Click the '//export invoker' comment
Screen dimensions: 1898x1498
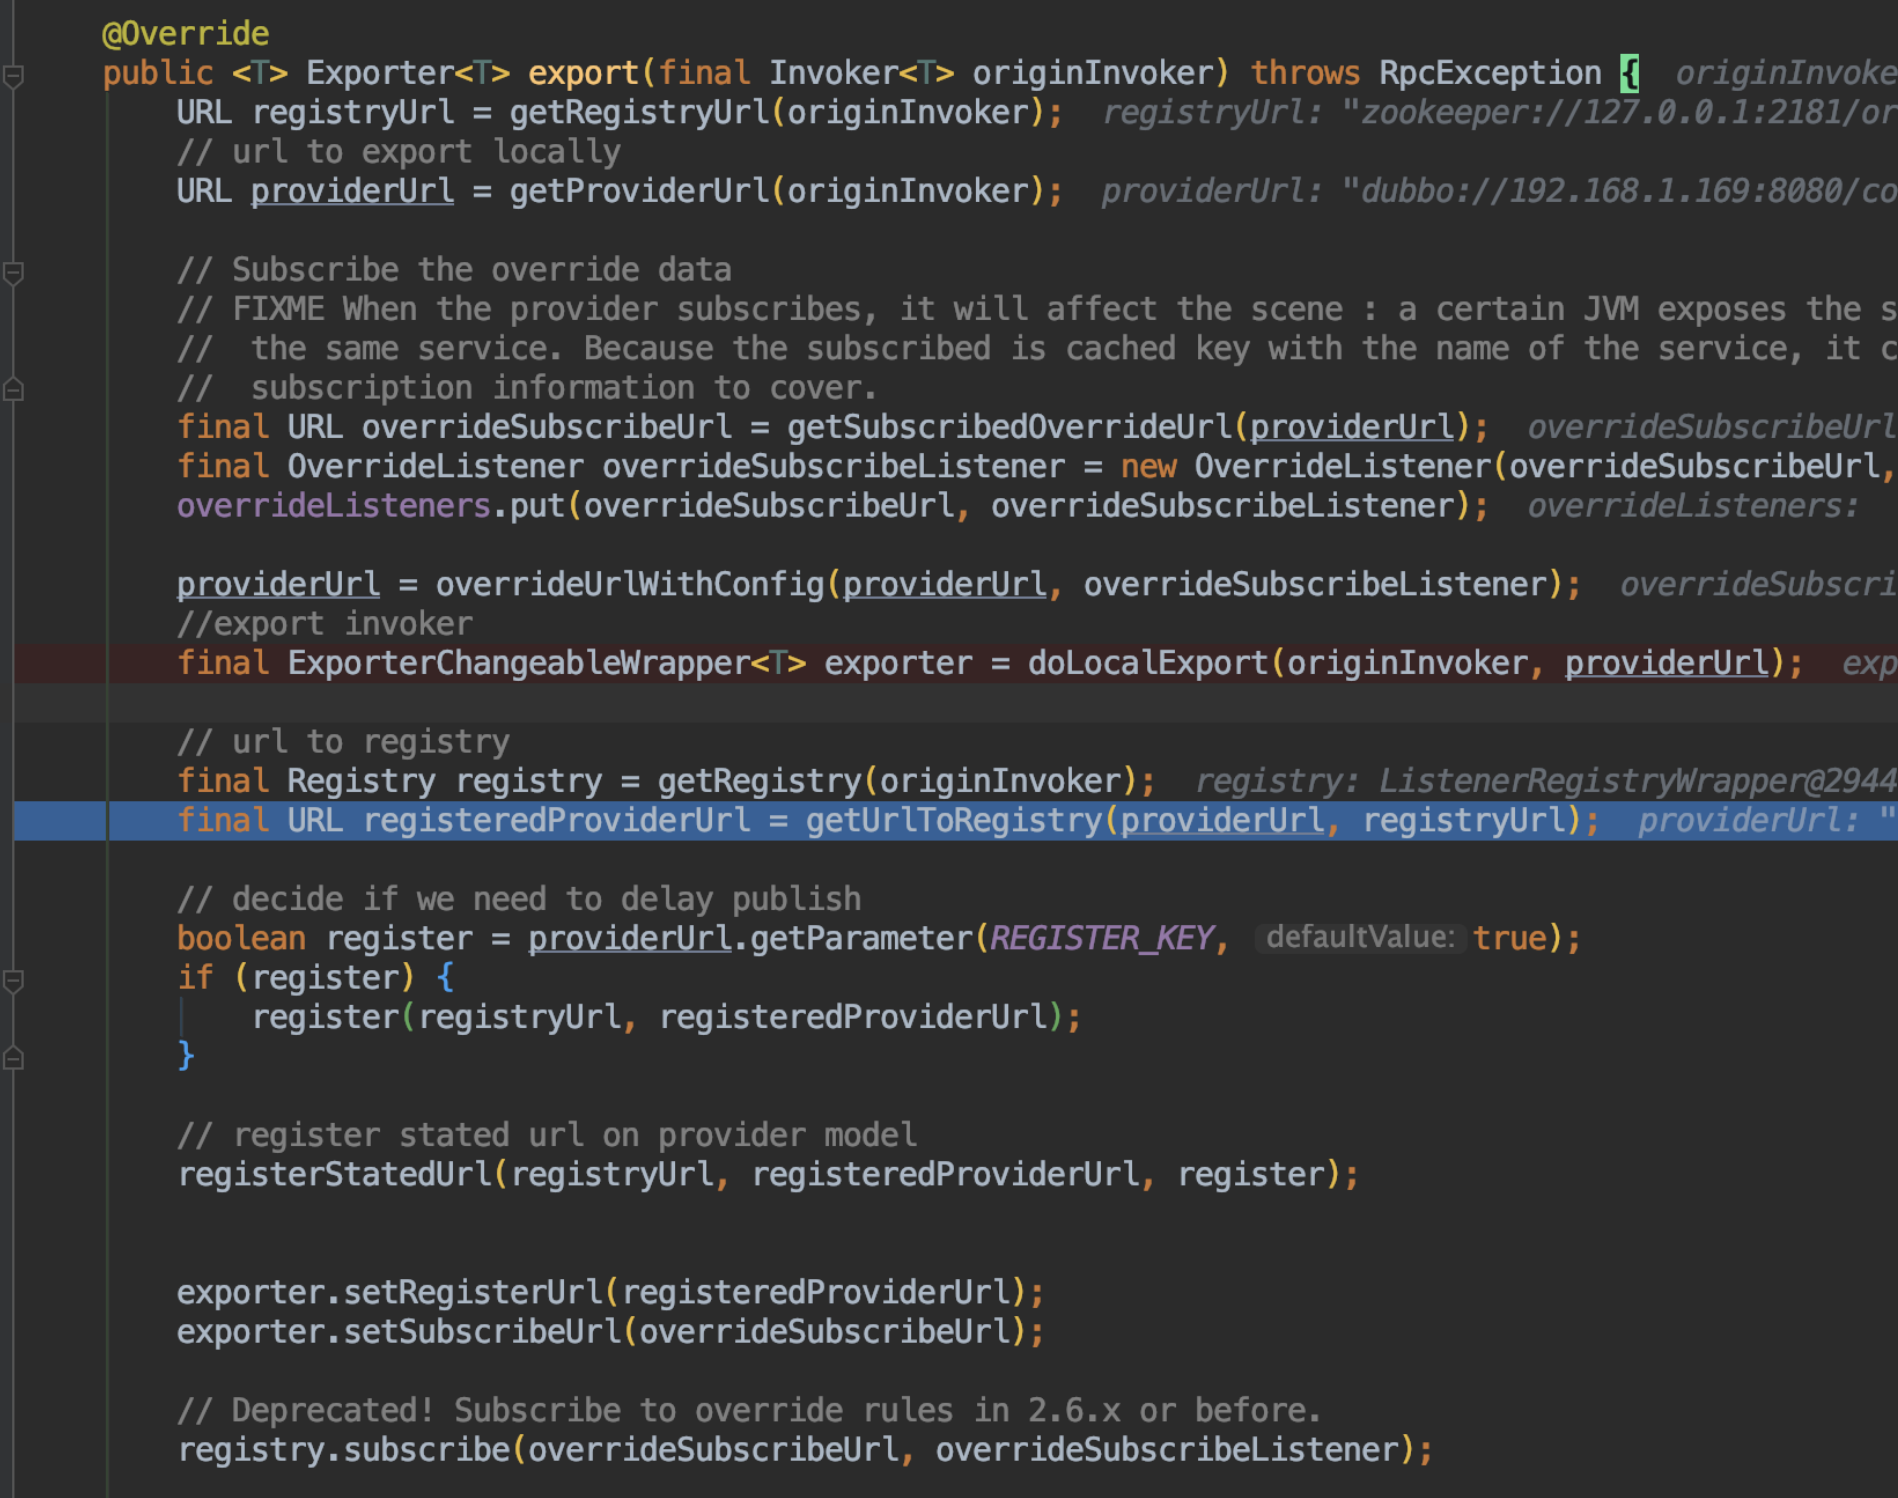pos(324,624)
